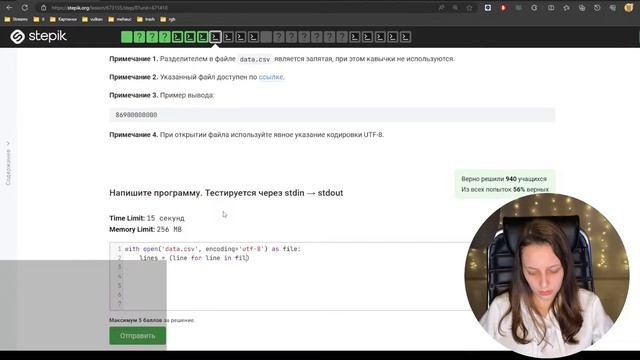Click the browser back arrow
The height and width of the screenshot is (360, 640).
[9, 7]
